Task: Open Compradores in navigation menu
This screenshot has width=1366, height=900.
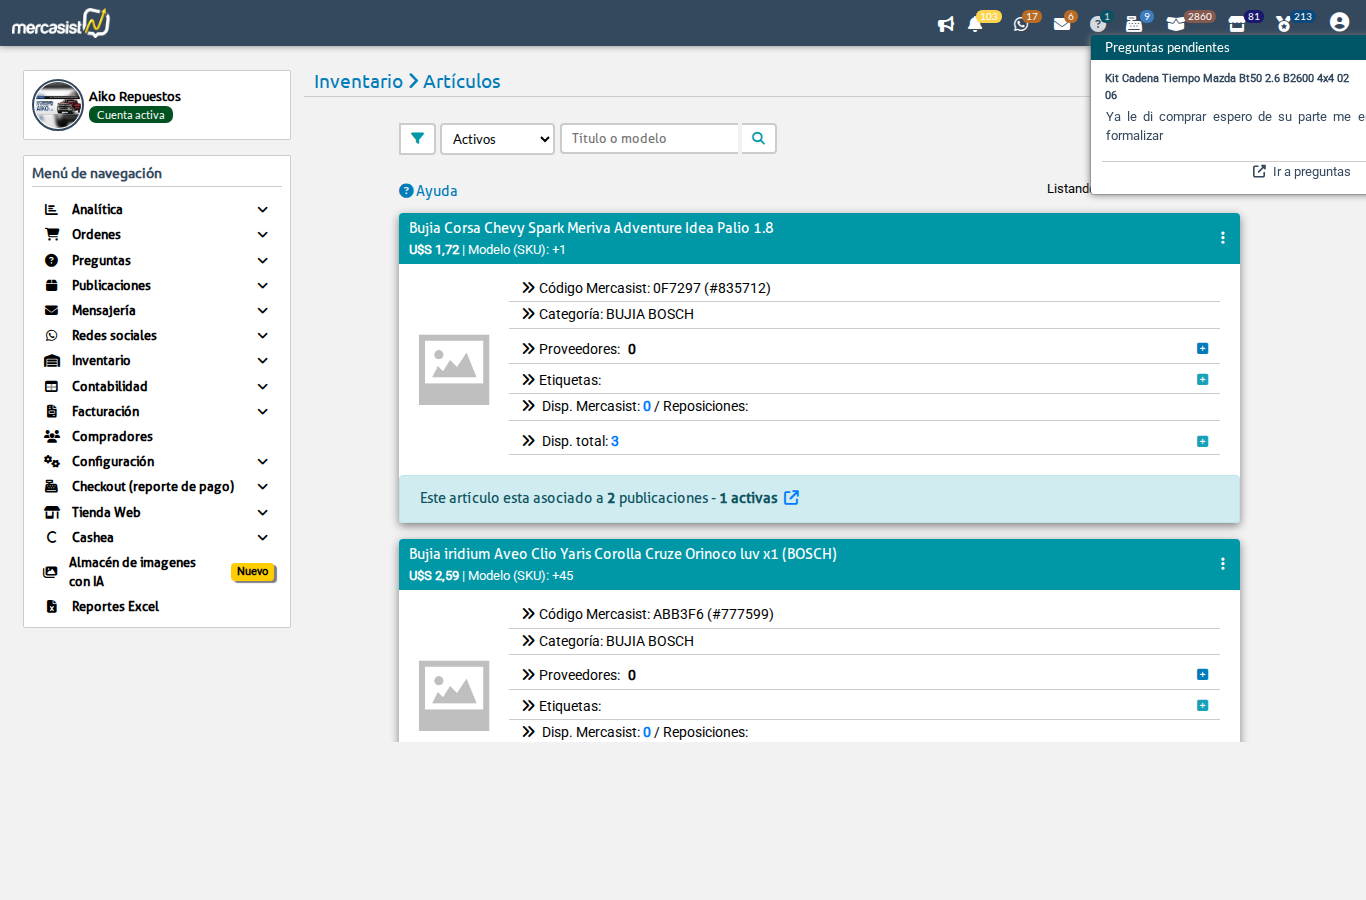Action: [112, 436]
